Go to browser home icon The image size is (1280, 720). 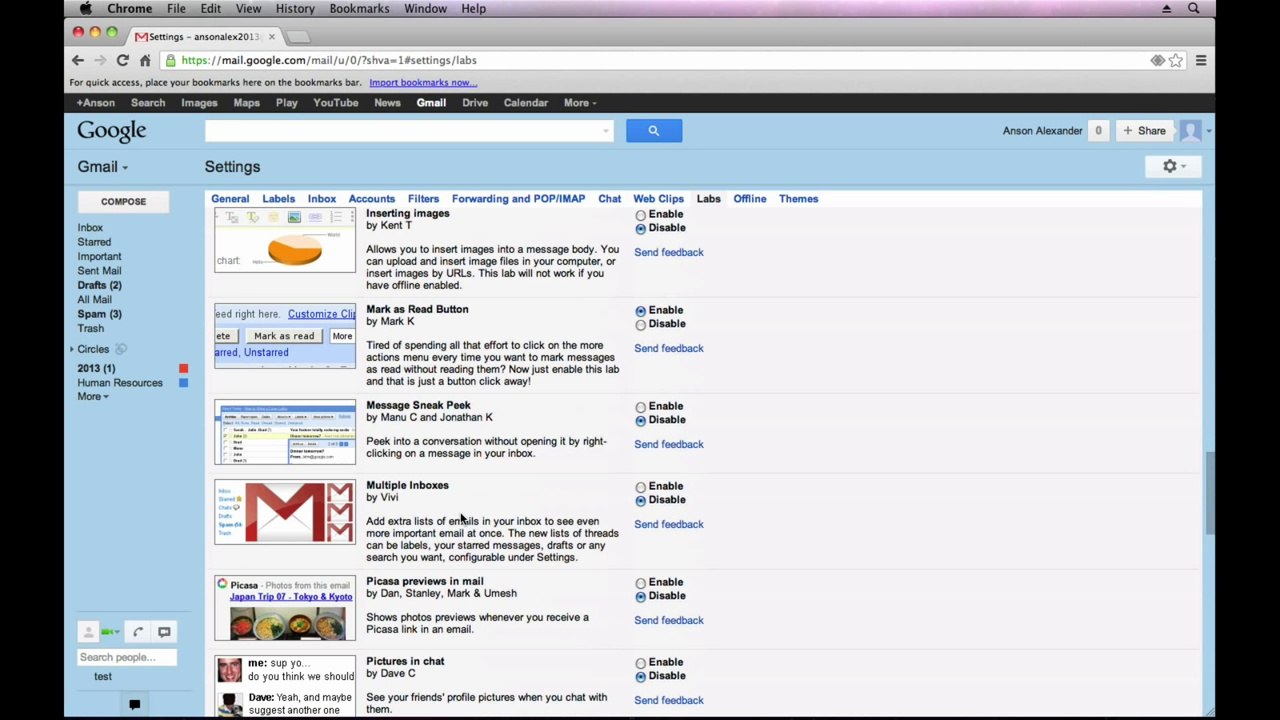(145, 60)
